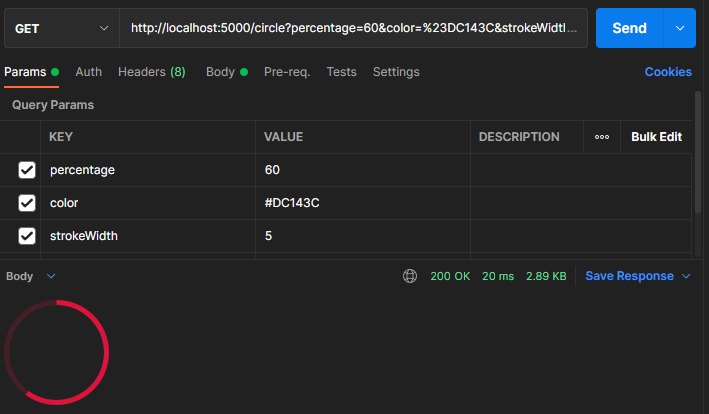
Task: Open the Cookies link
Action: click(x=668, y=72)
